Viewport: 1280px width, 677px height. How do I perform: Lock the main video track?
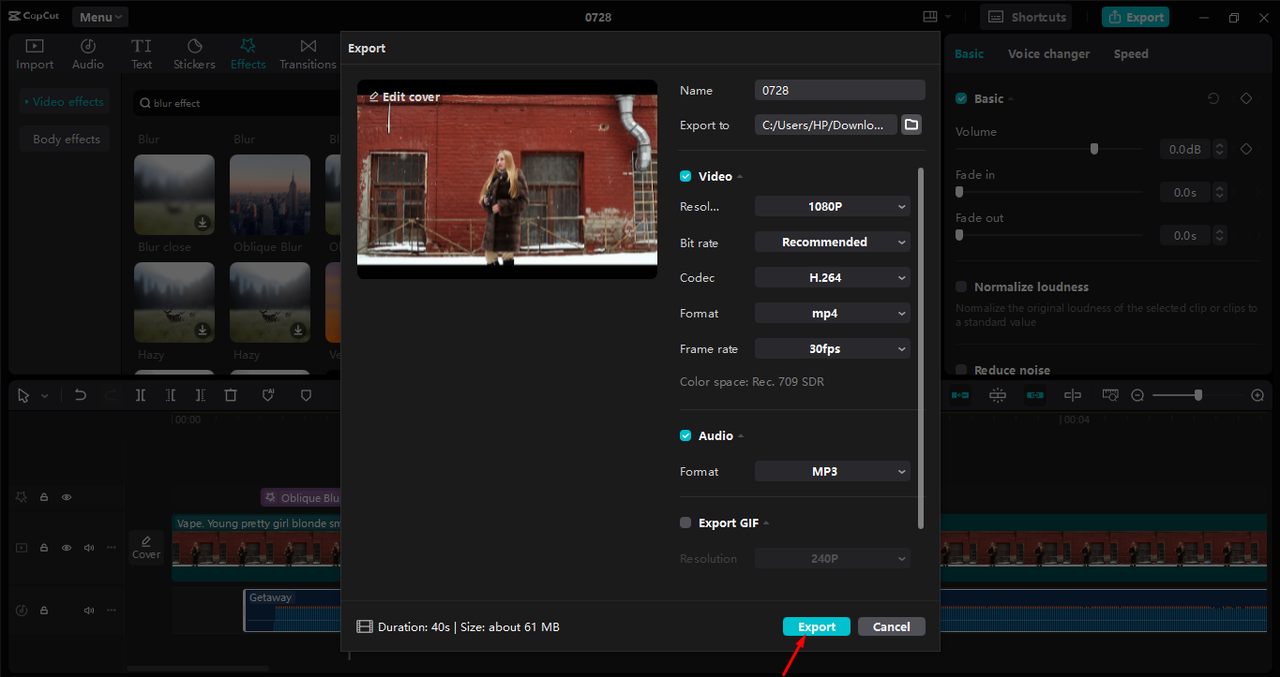(44, 548)
